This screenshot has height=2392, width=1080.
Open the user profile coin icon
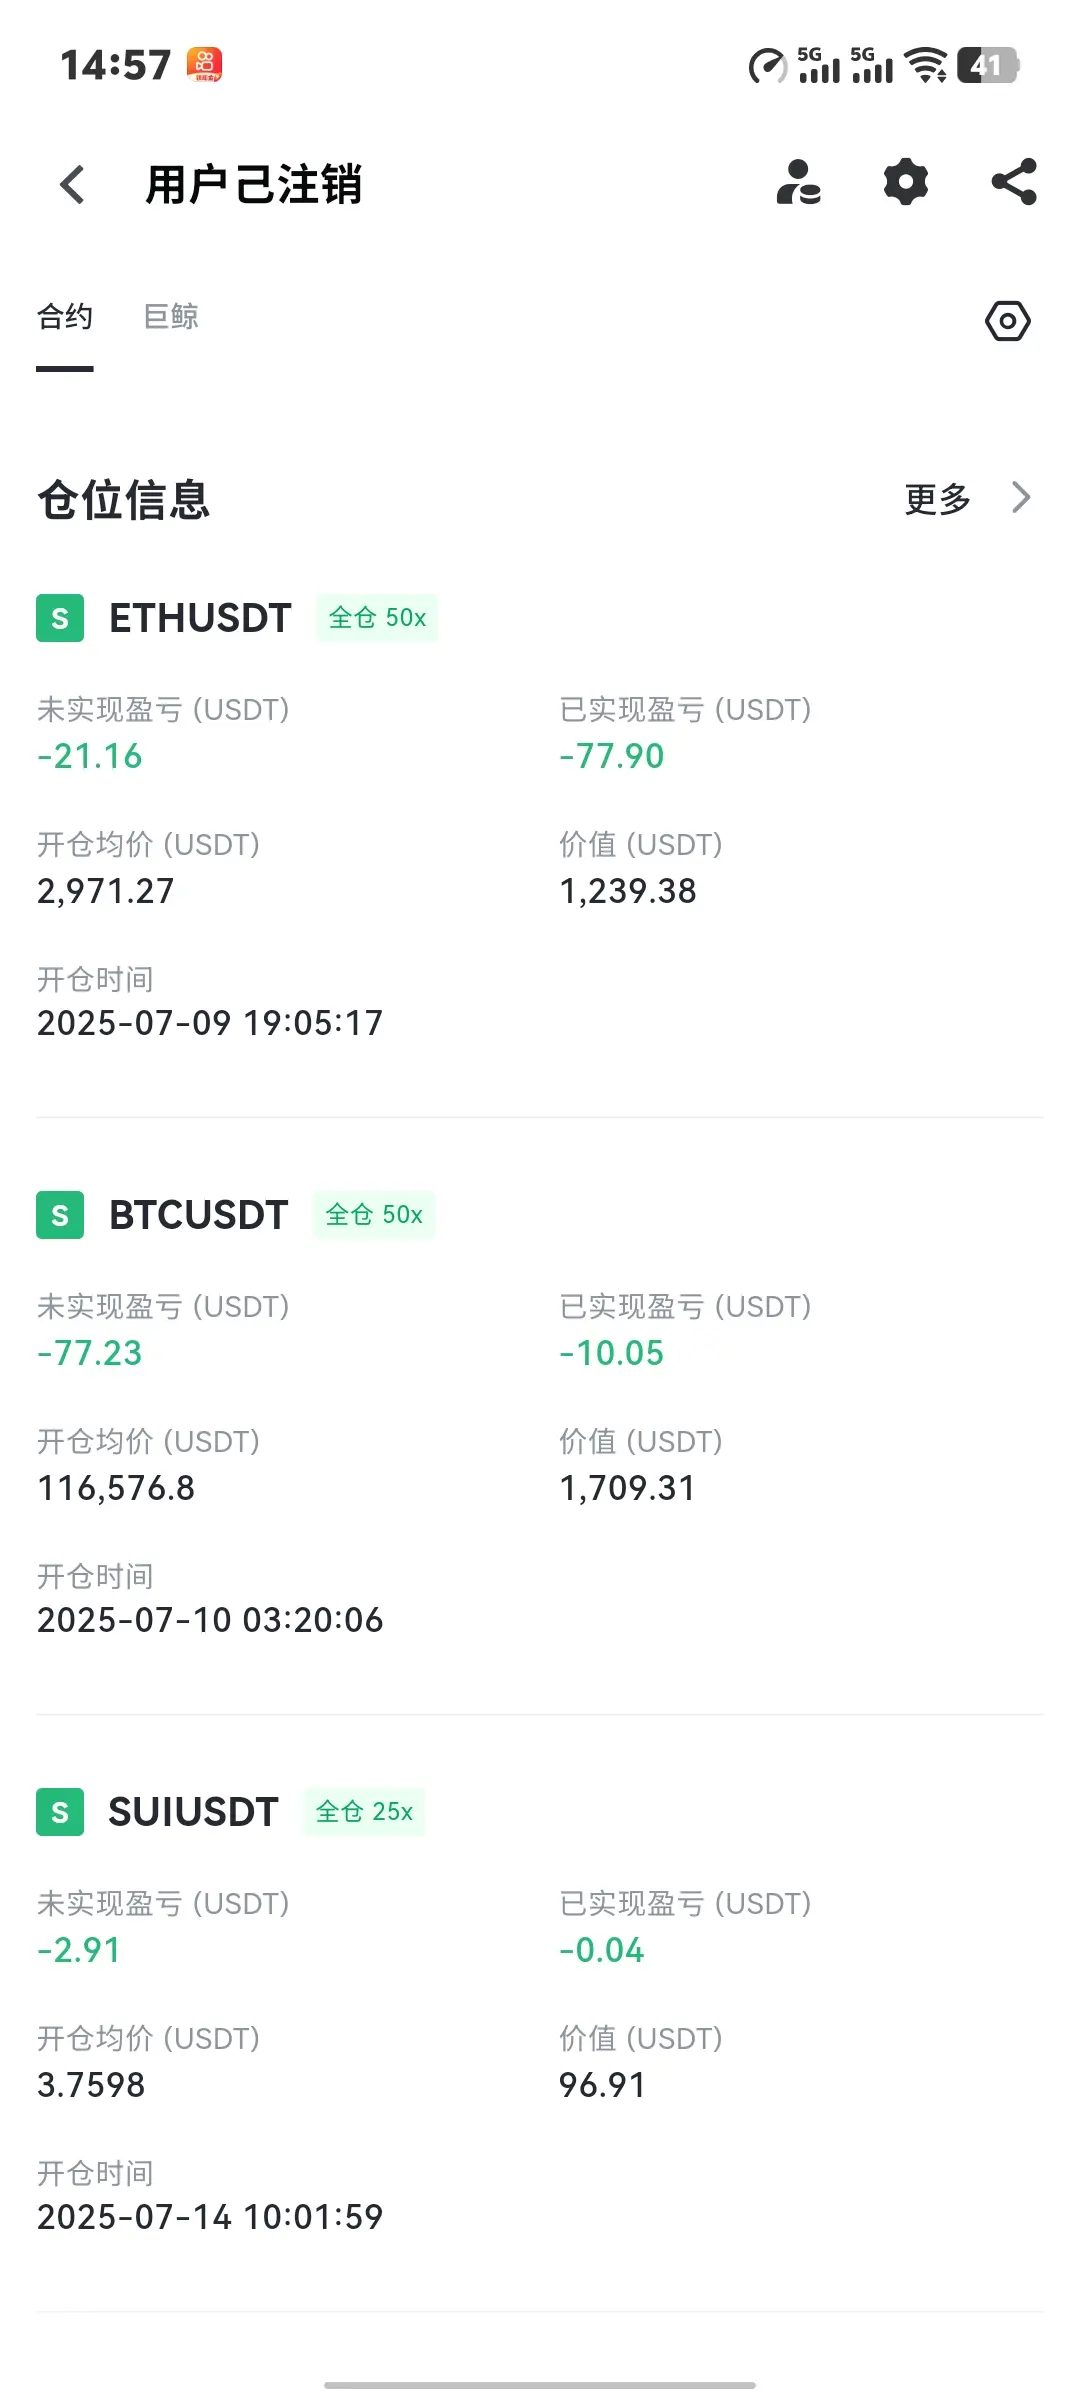click(x=799, y=182)
